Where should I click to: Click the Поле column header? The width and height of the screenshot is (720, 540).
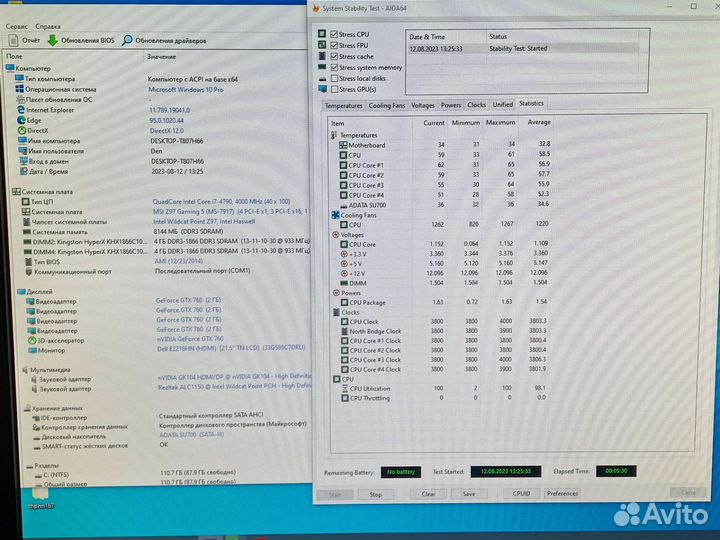pos(14,56)
